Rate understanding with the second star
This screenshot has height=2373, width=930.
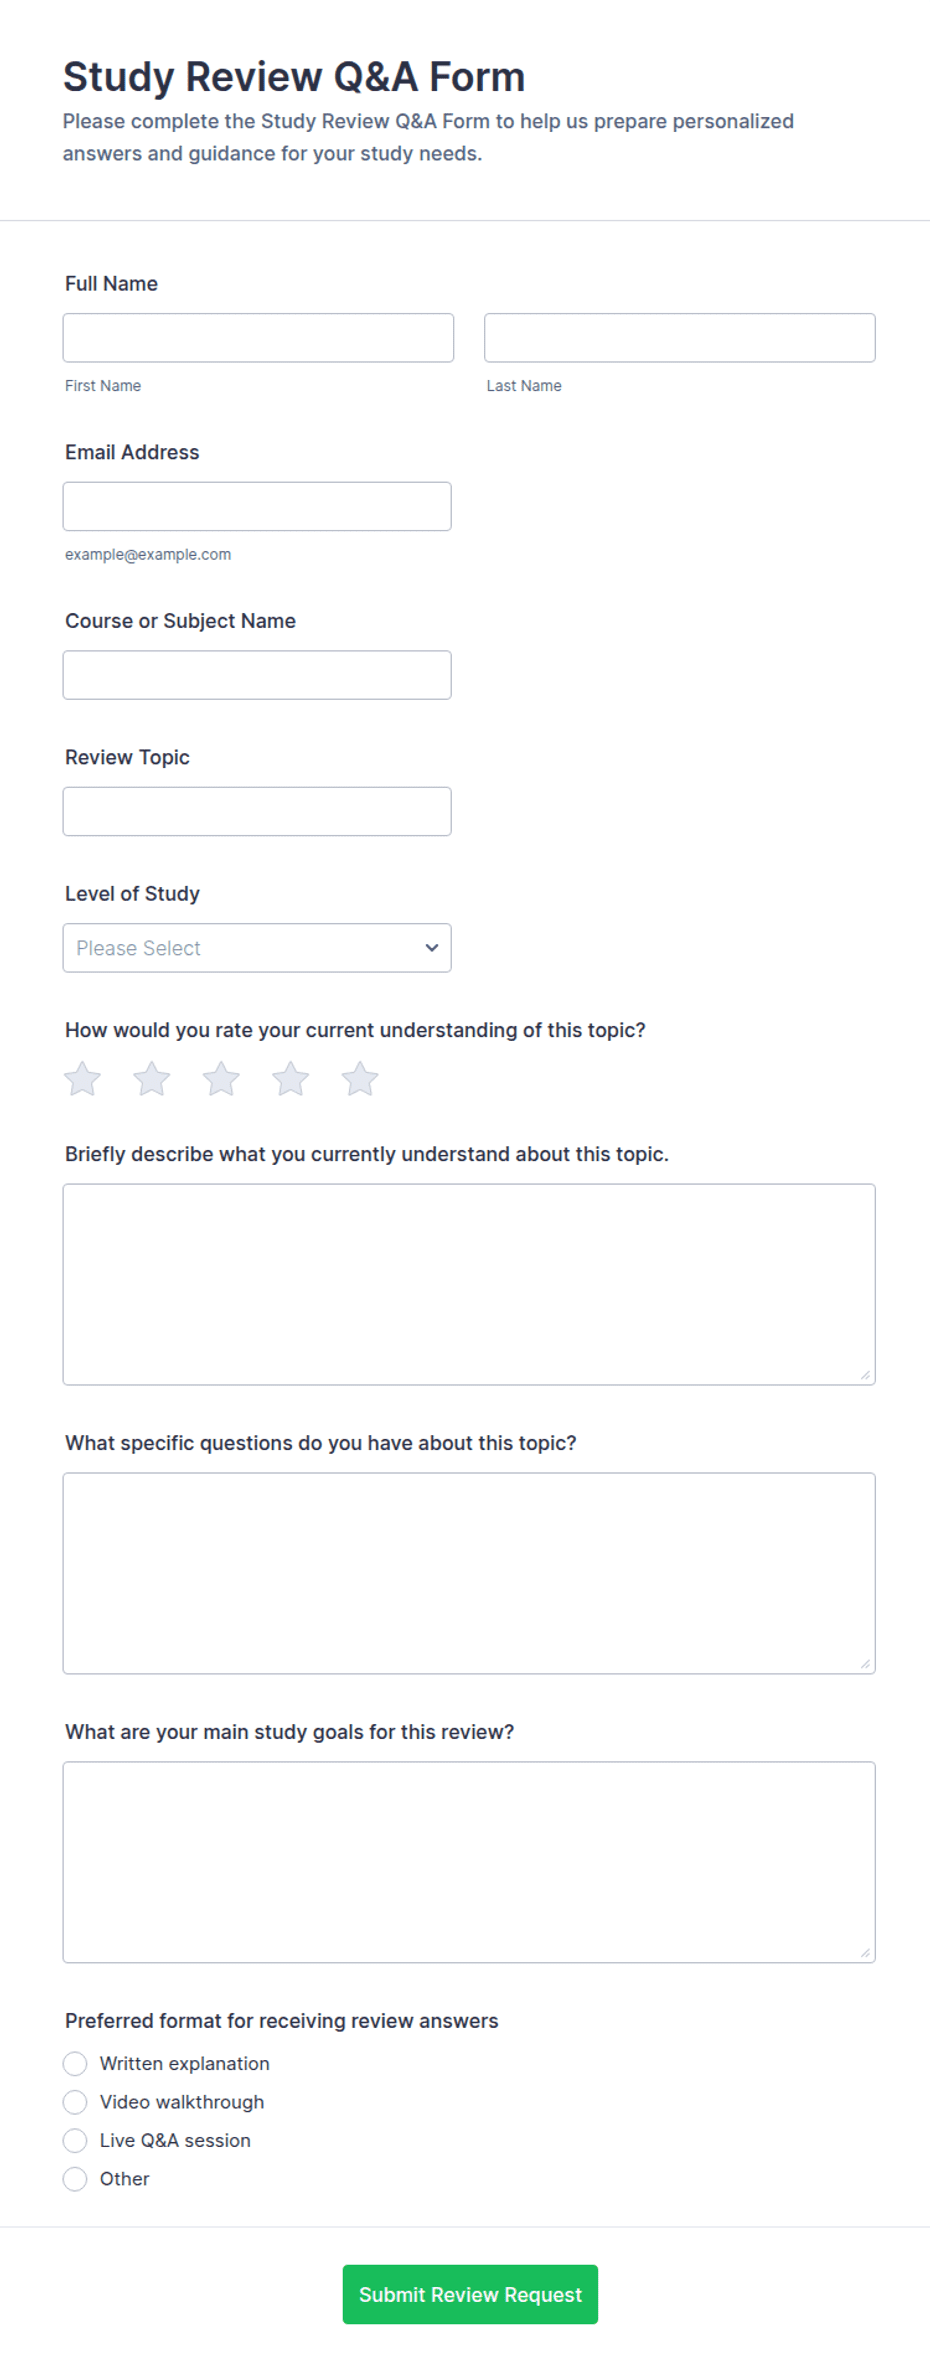pyautogui.click(x=152, y=1079)
